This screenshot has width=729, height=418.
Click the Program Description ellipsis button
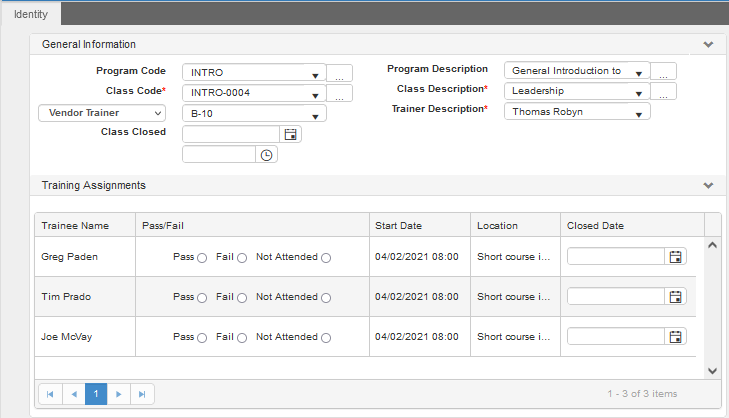(663, 71)
